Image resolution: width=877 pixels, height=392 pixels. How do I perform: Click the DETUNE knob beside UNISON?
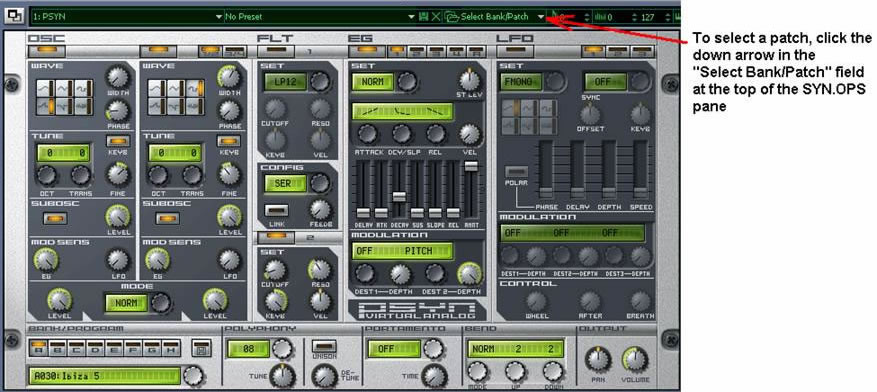click(x=325, y=376)
